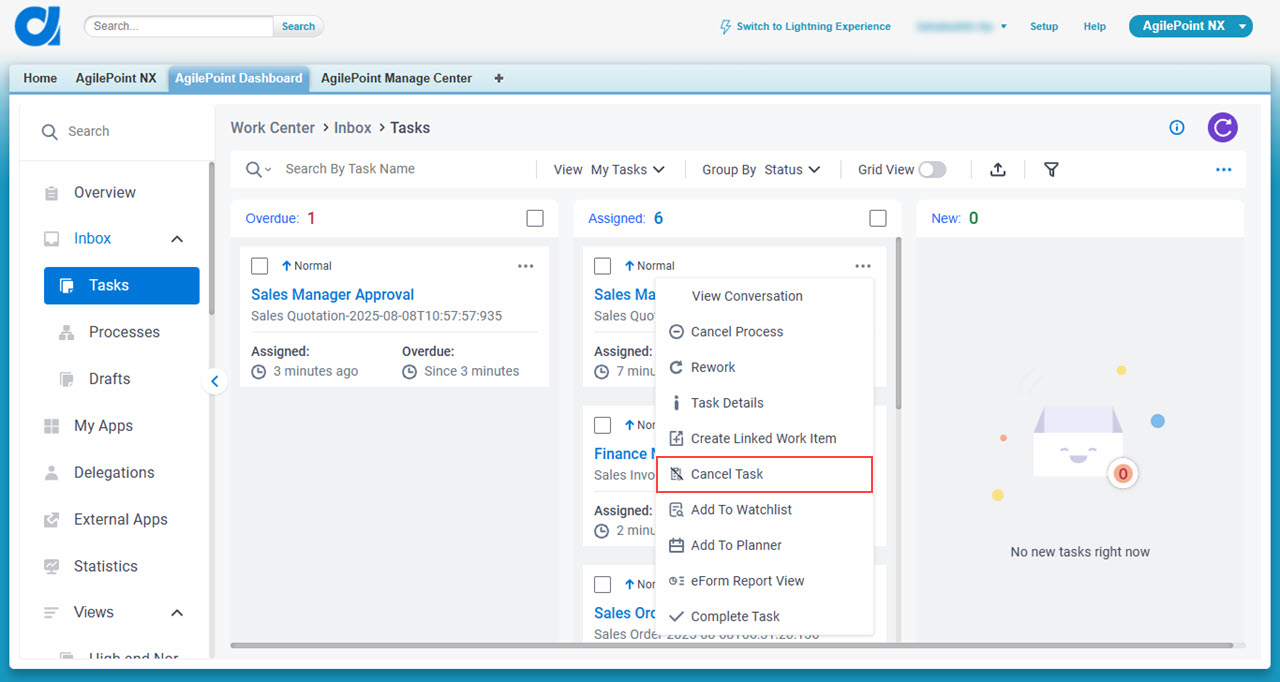Check the Assigned column select-all checkbox
1280x682 pixels.
(x=878, y=218)
